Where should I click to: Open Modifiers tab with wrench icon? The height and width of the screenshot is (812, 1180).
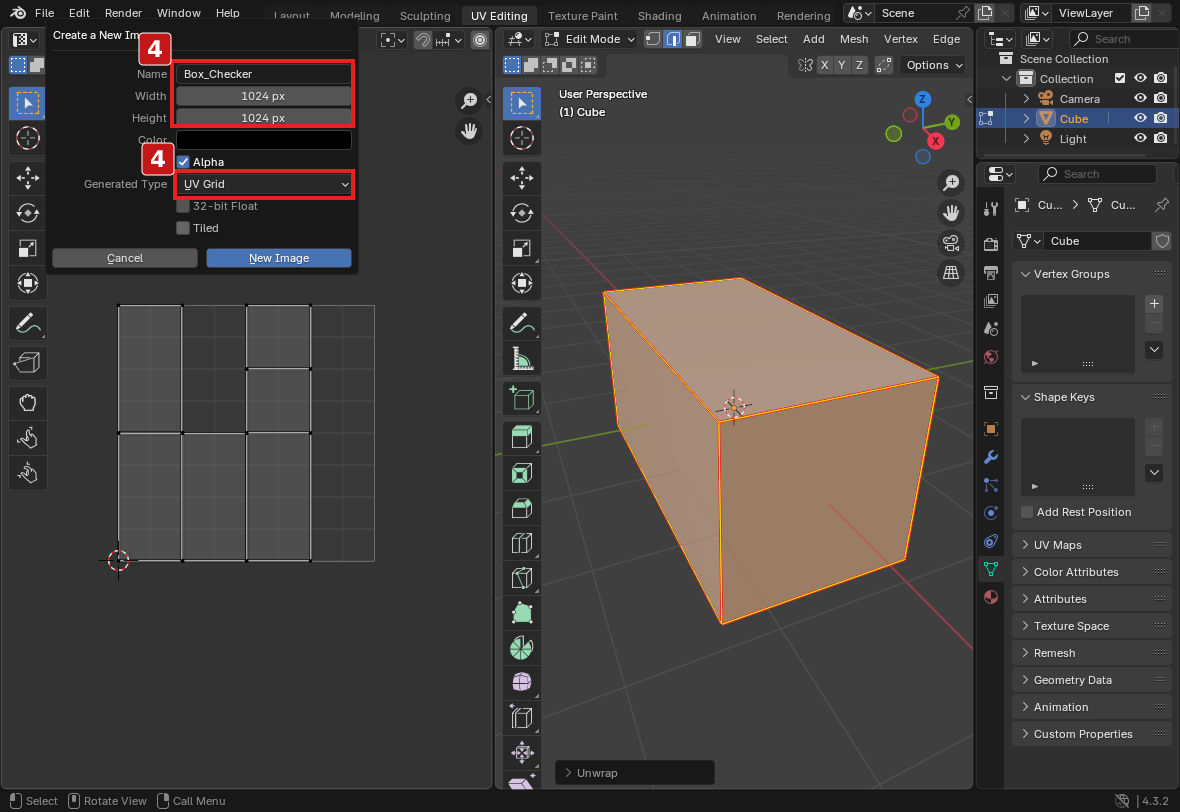[991, 457]
